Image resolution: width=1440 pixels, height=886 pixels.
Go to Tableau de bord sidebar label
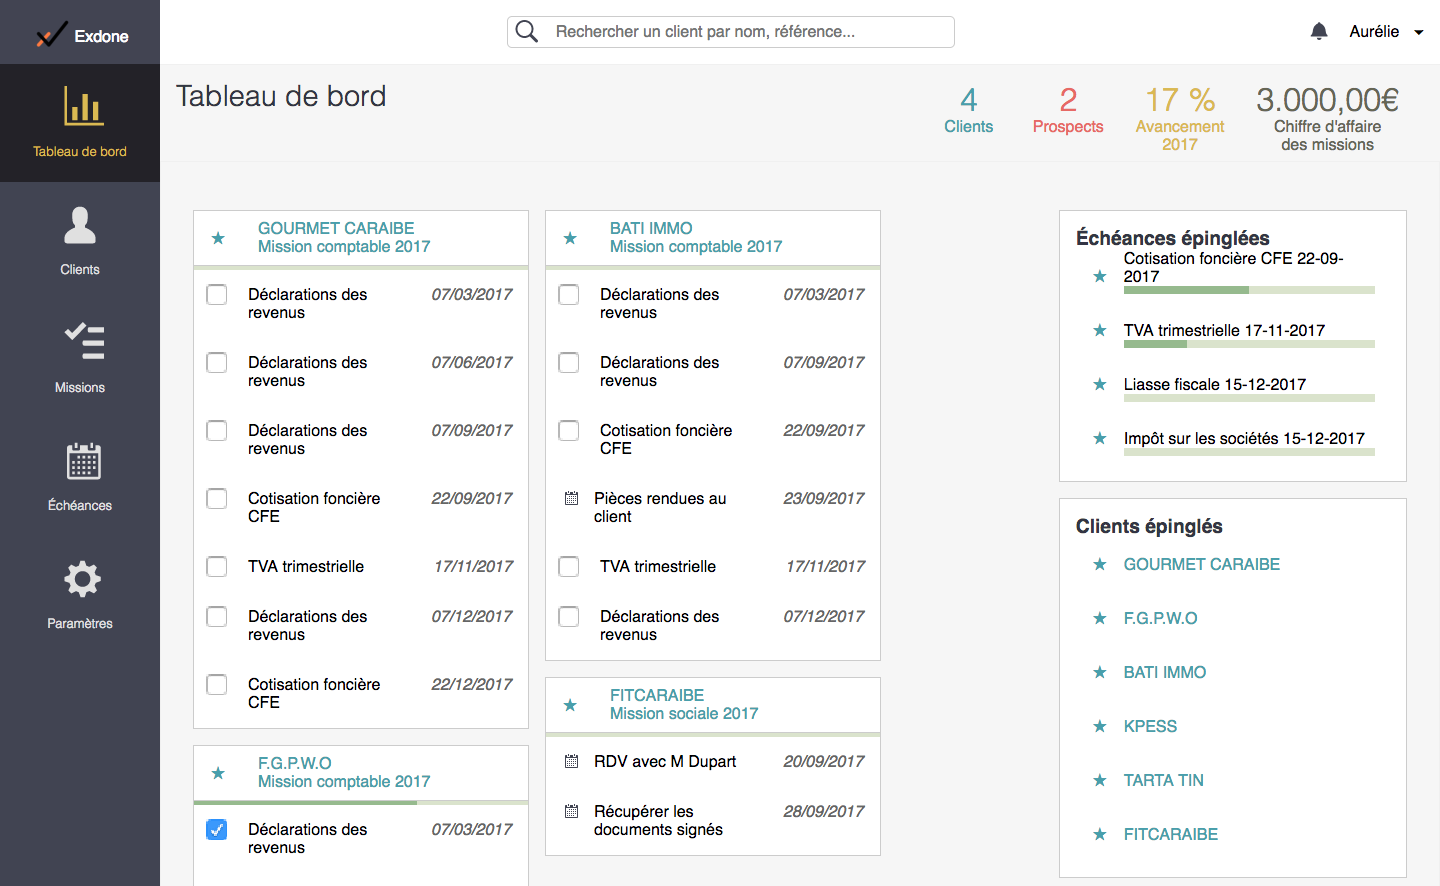coord(80,152)
